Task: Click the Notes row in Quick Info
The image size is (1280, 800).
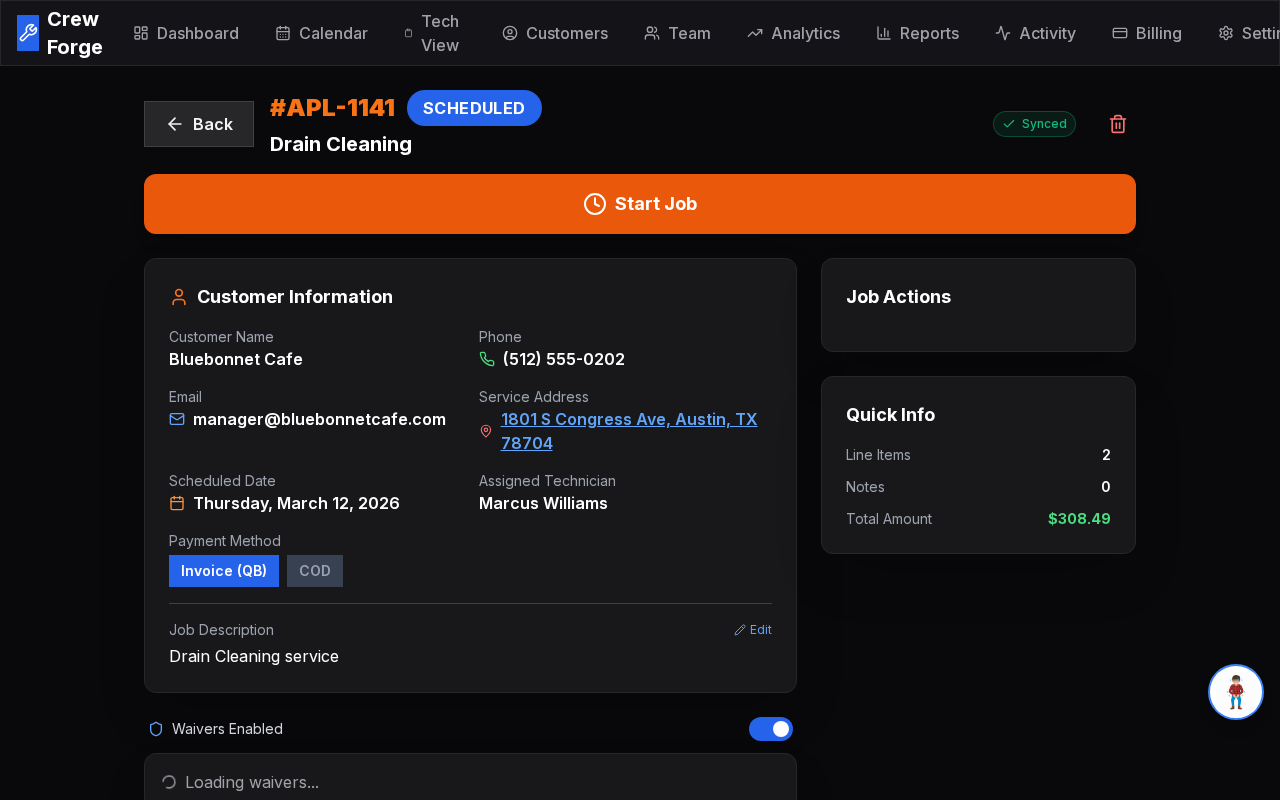Action: tap(978, 487)
